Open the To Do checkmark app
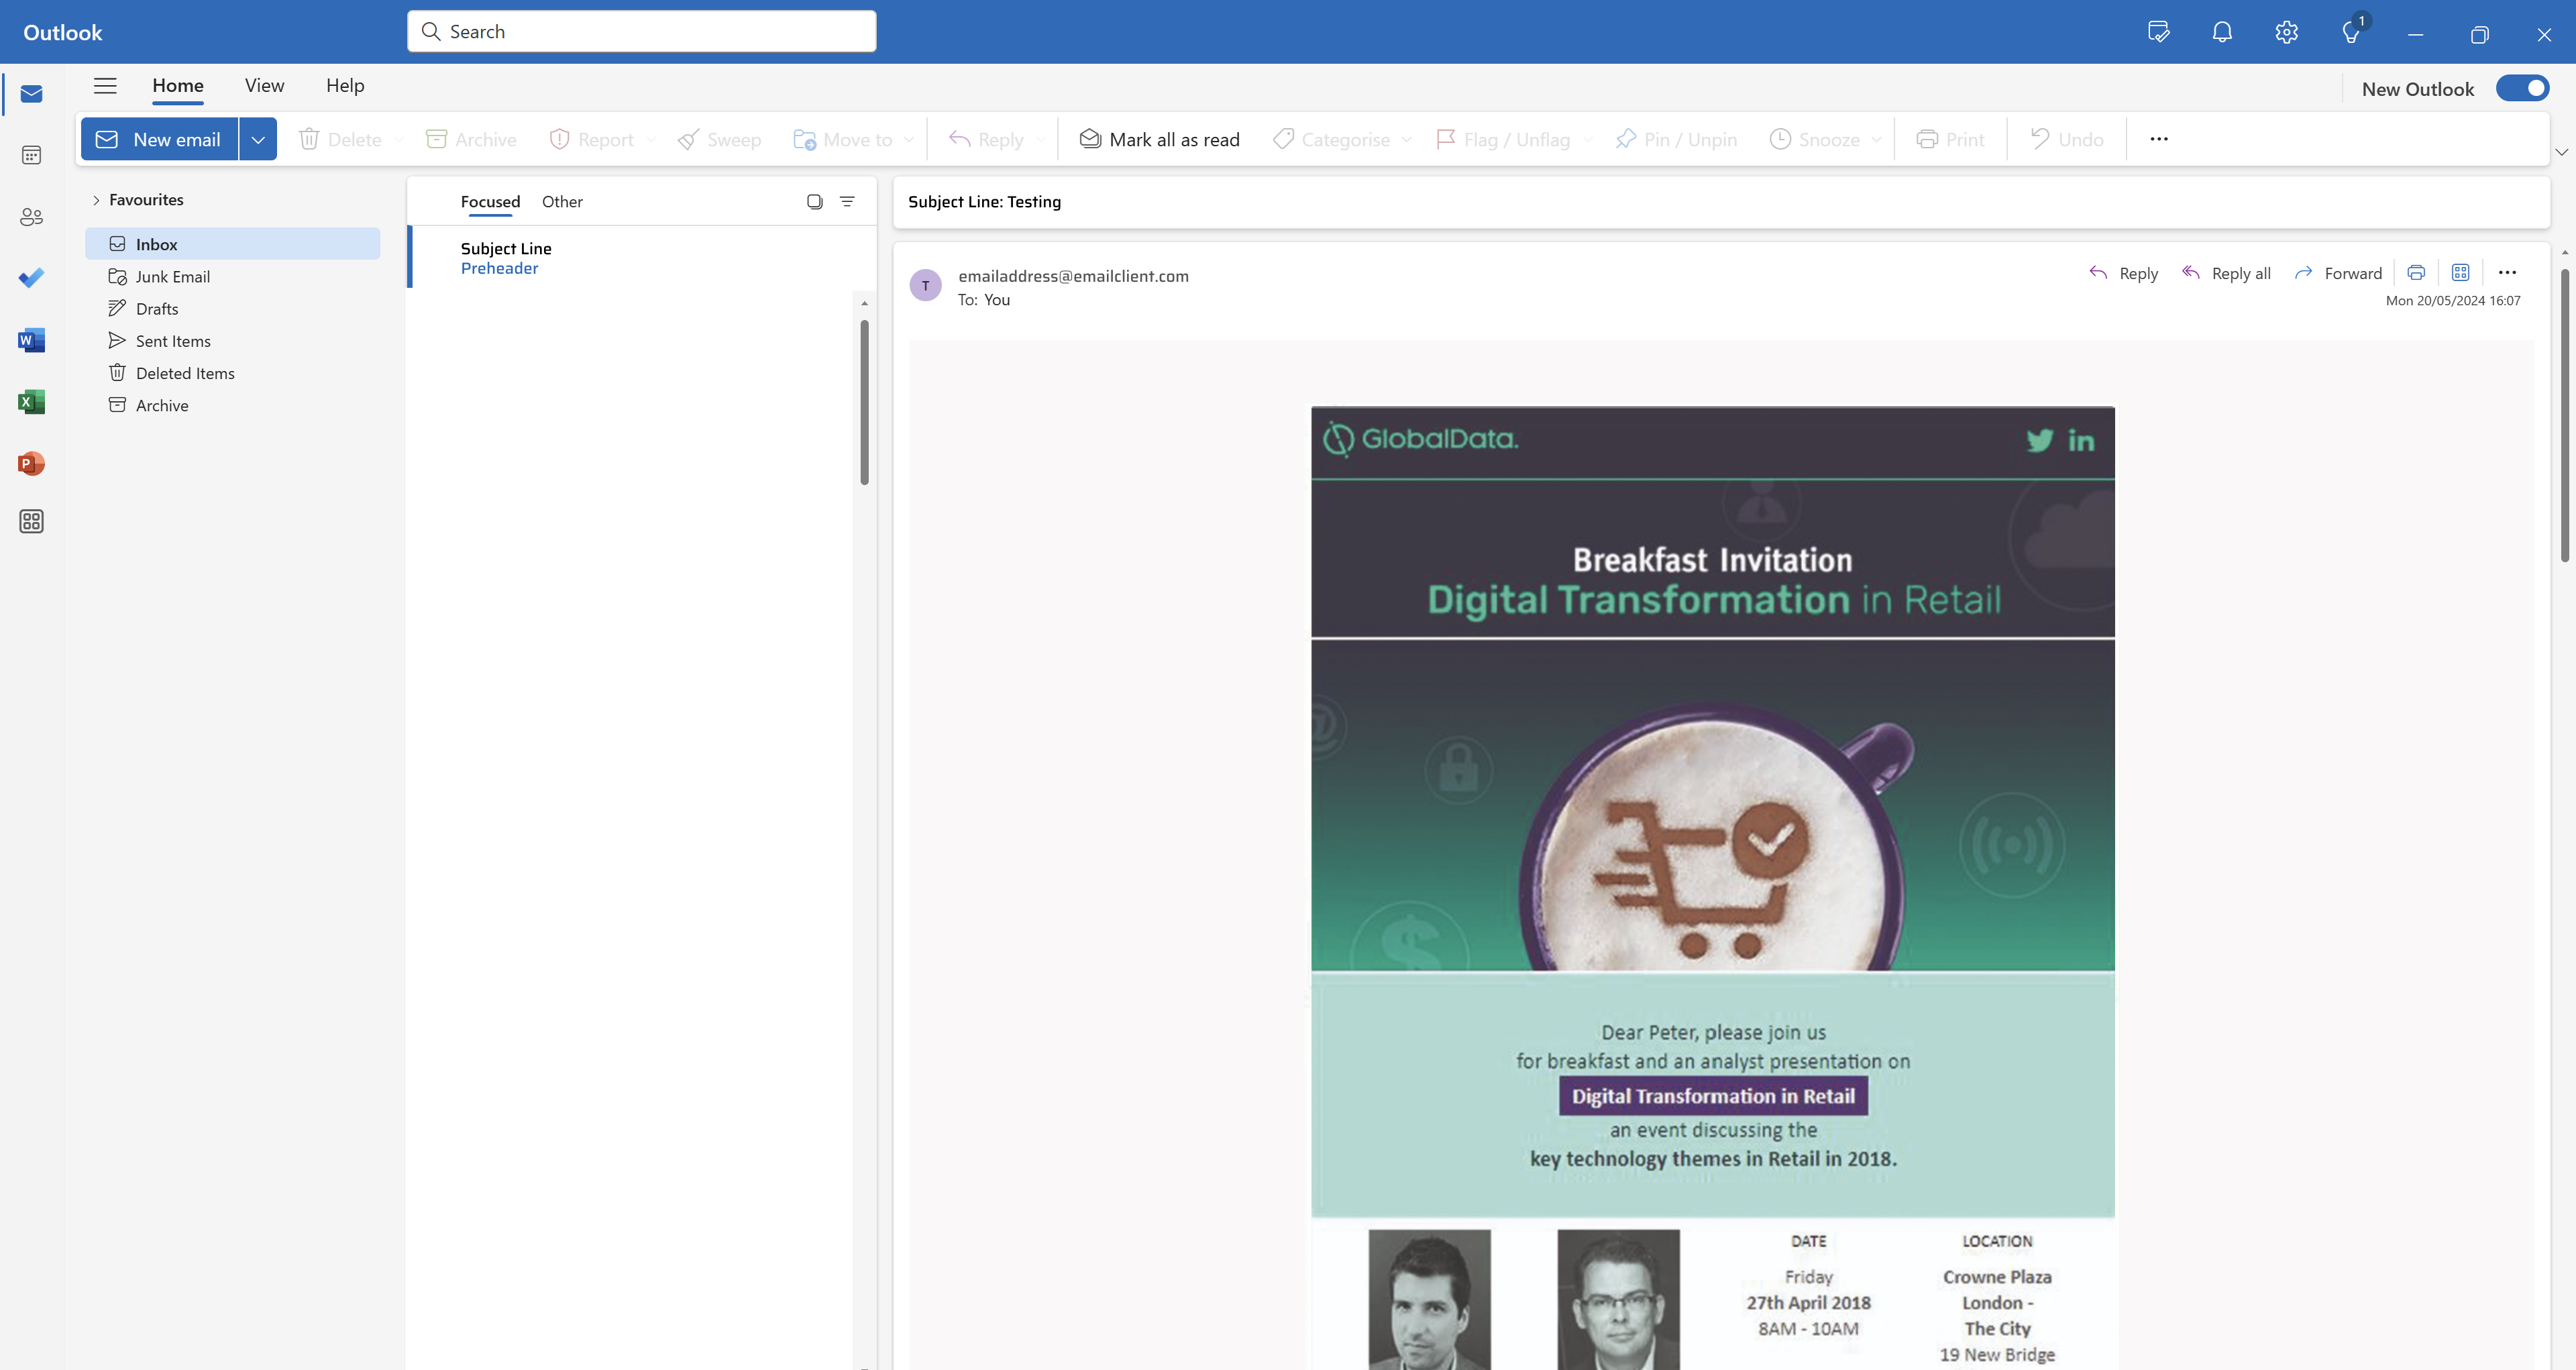The image size is (2576, 1370). click(31, 278)
